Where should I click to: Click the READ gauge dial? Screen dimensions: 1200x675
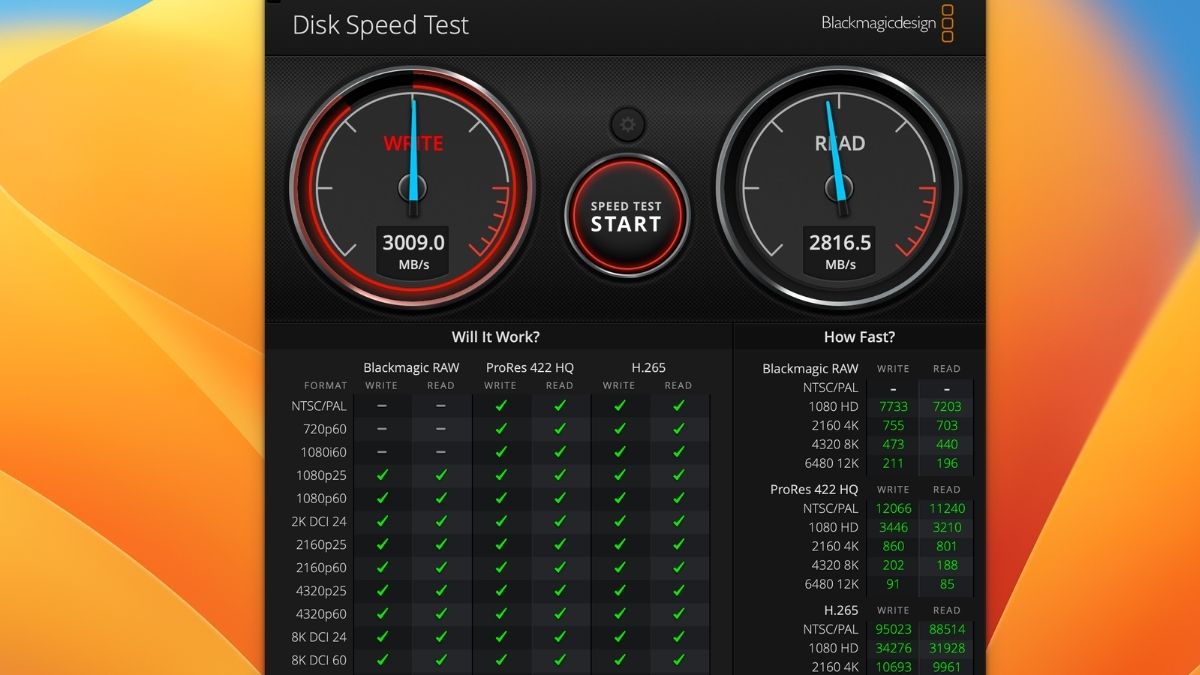pos(841,189)
